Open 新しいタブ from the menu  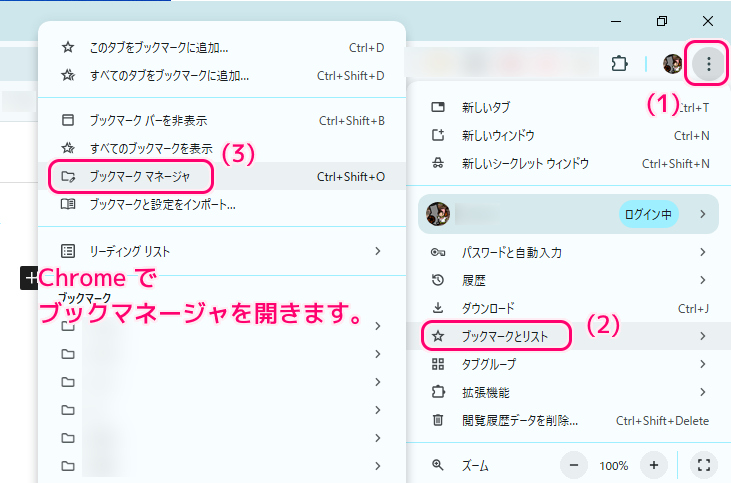click(486, 107)
